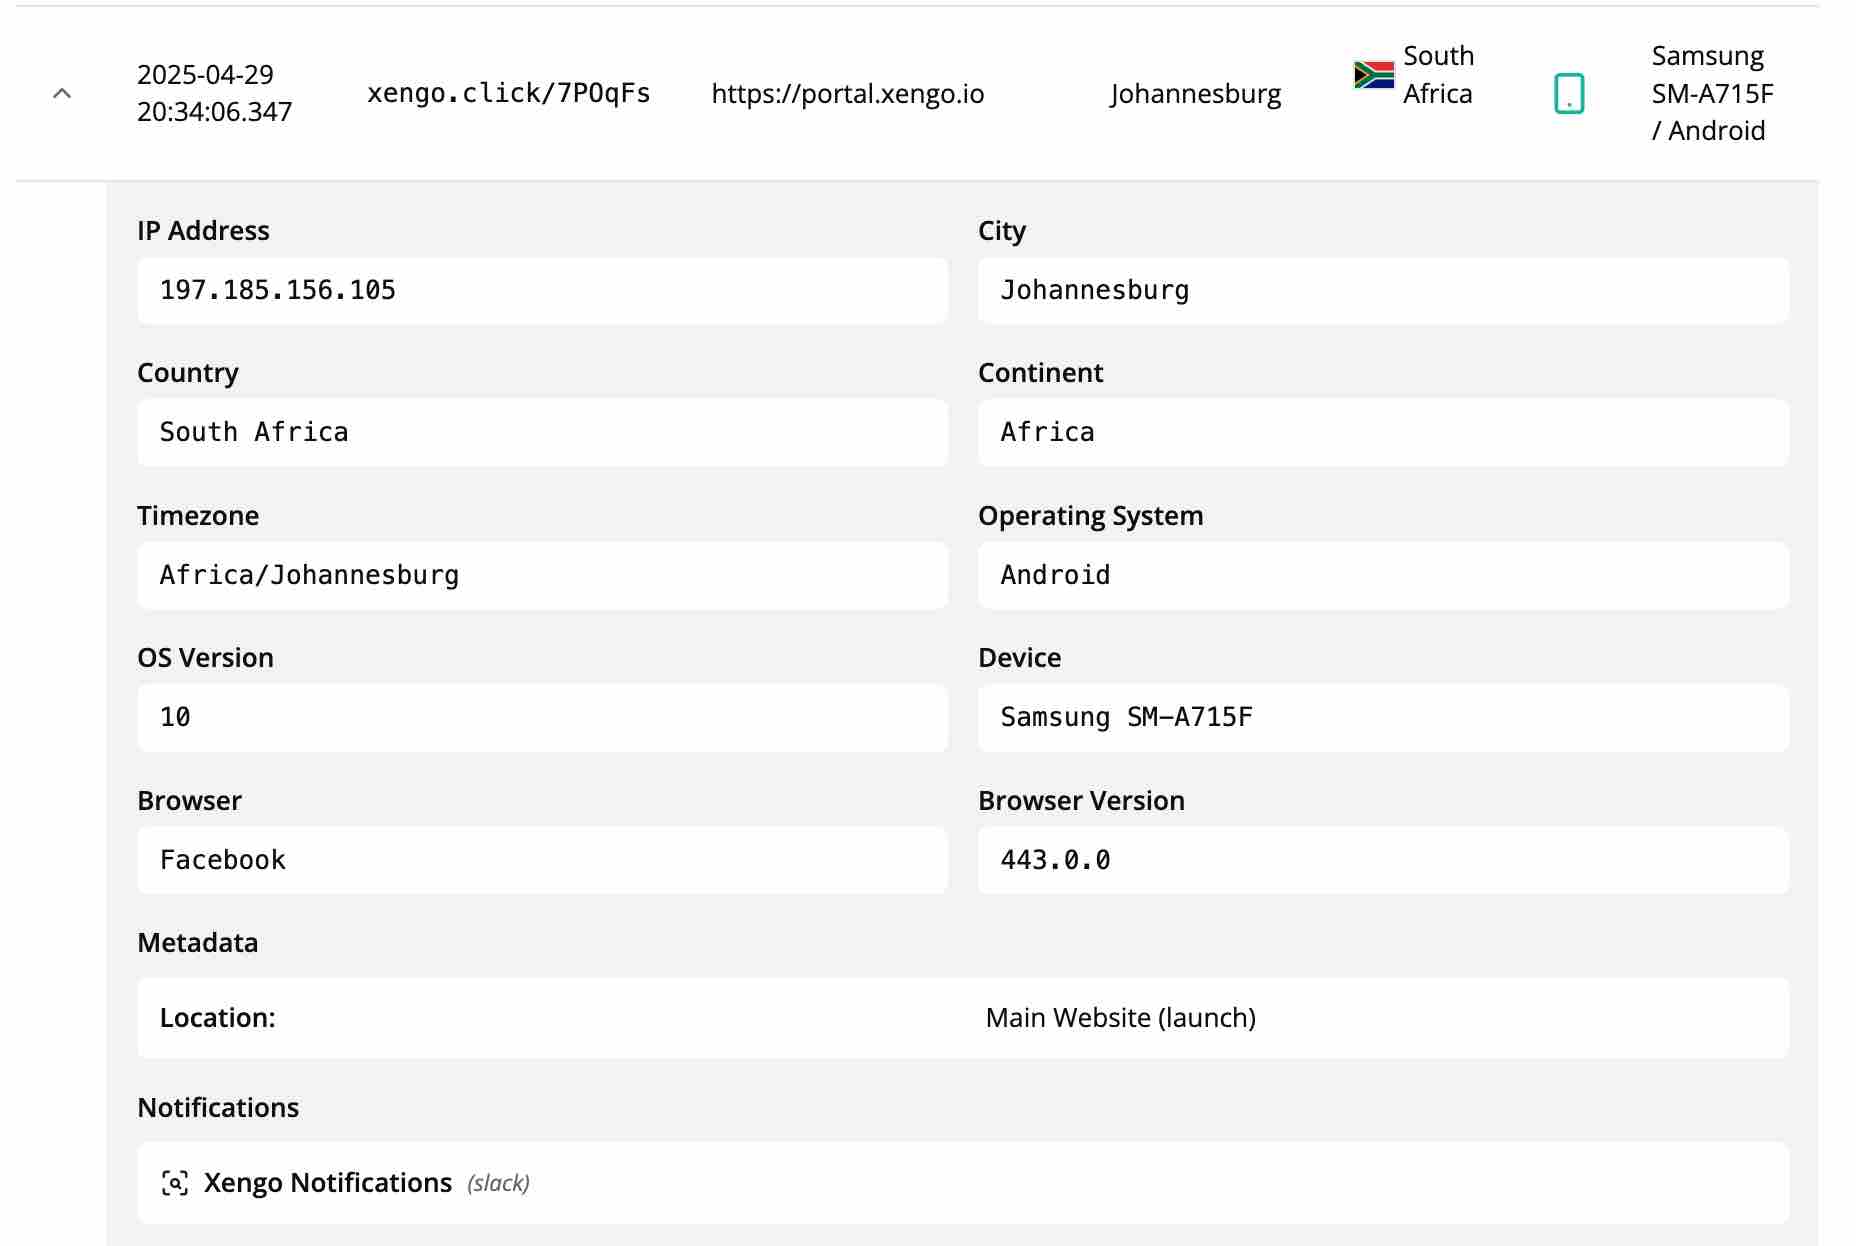The width and height of the screenshot is (1856, 1246).
Task: Click the Samsung SM-A715F / Android device label
Action: tap(1710, 92)
